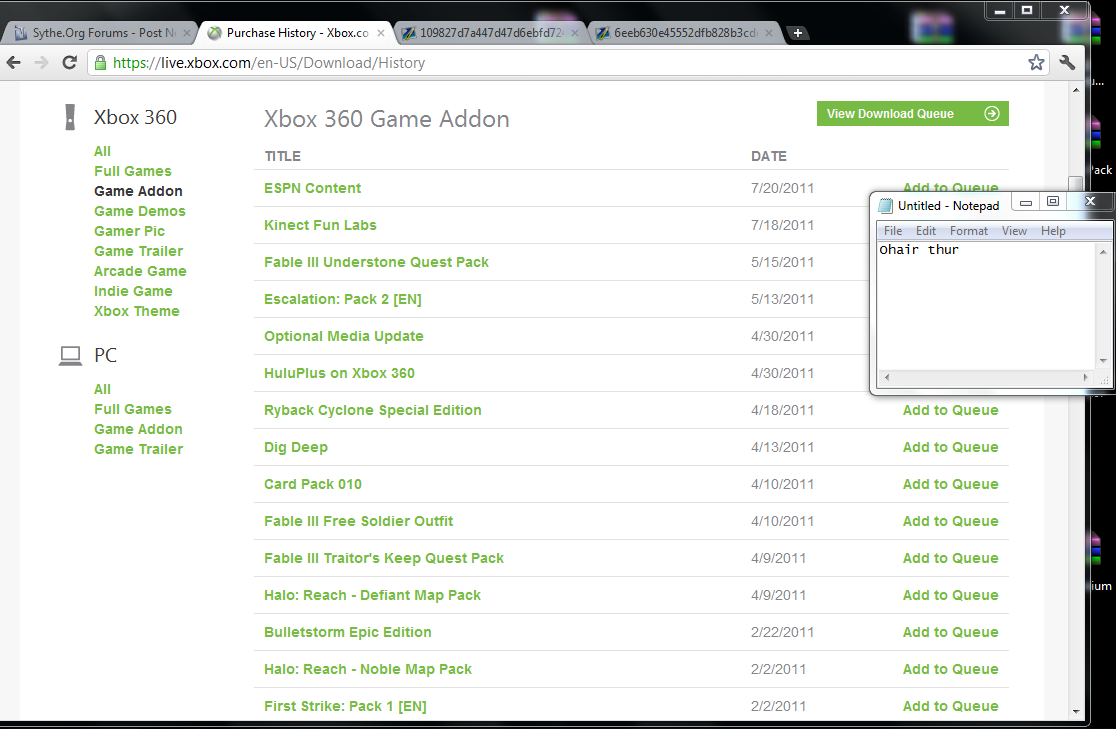The width and height of the screenshot is (1116, 729).
Task: Click Notepad vertical scrollbar up arrow
Action: pos(1103,251)
